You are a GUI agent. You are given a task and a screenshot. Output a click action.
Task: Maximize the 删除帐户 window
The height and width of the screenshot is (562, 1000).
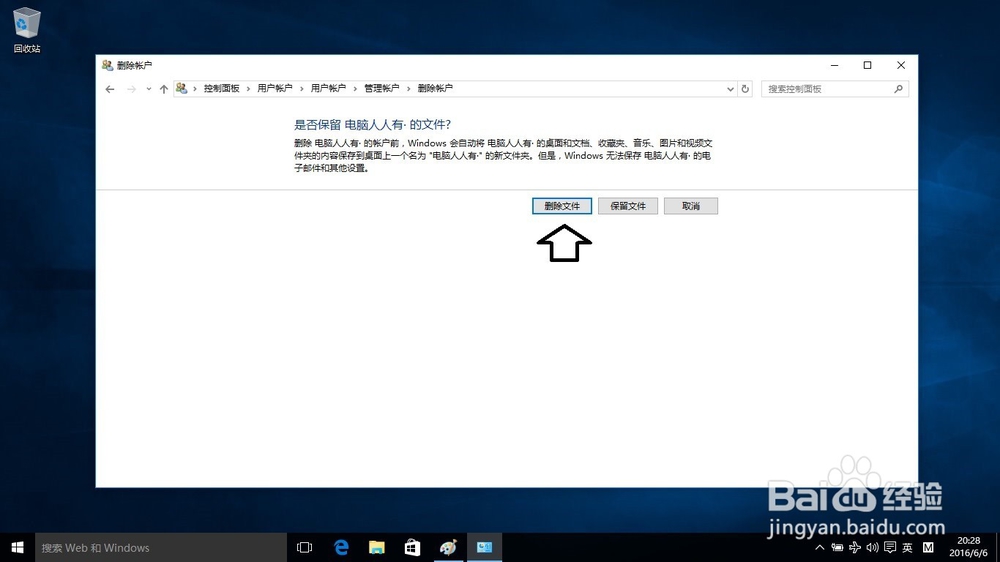click(x=867, y=65)
